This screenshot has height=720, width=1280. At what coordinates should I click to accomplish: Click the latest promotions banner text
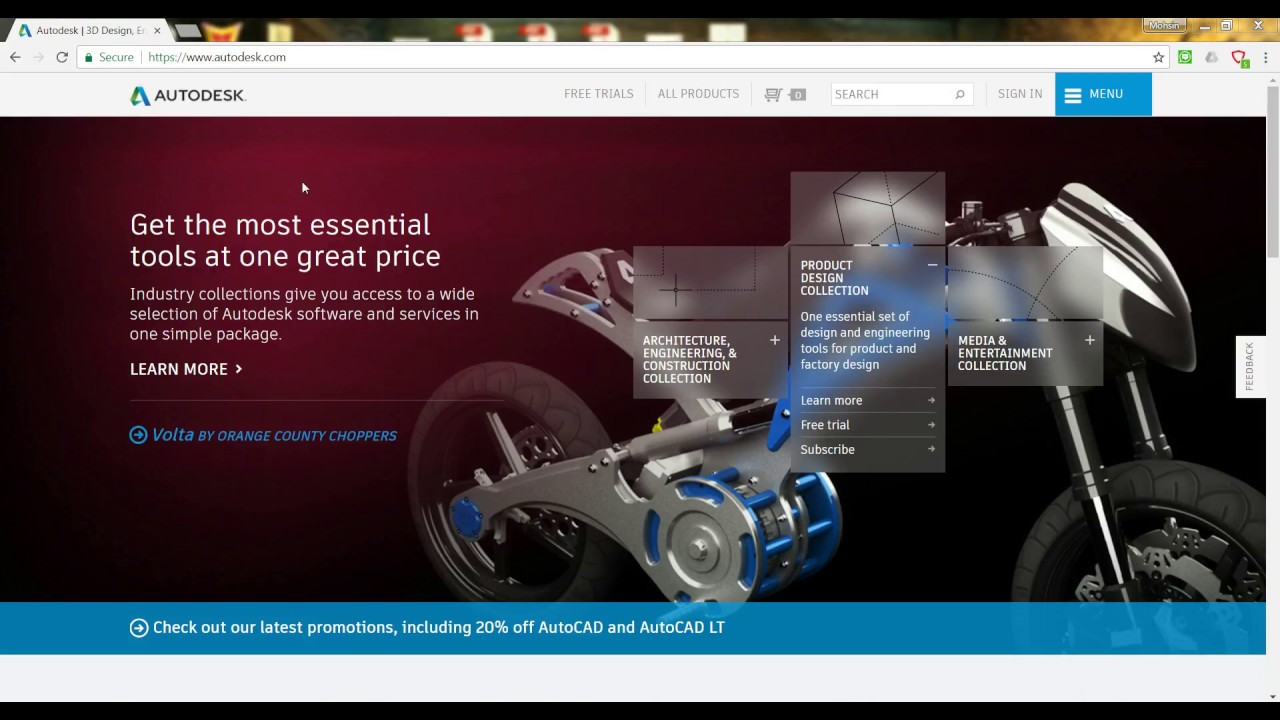coord(439,628)
